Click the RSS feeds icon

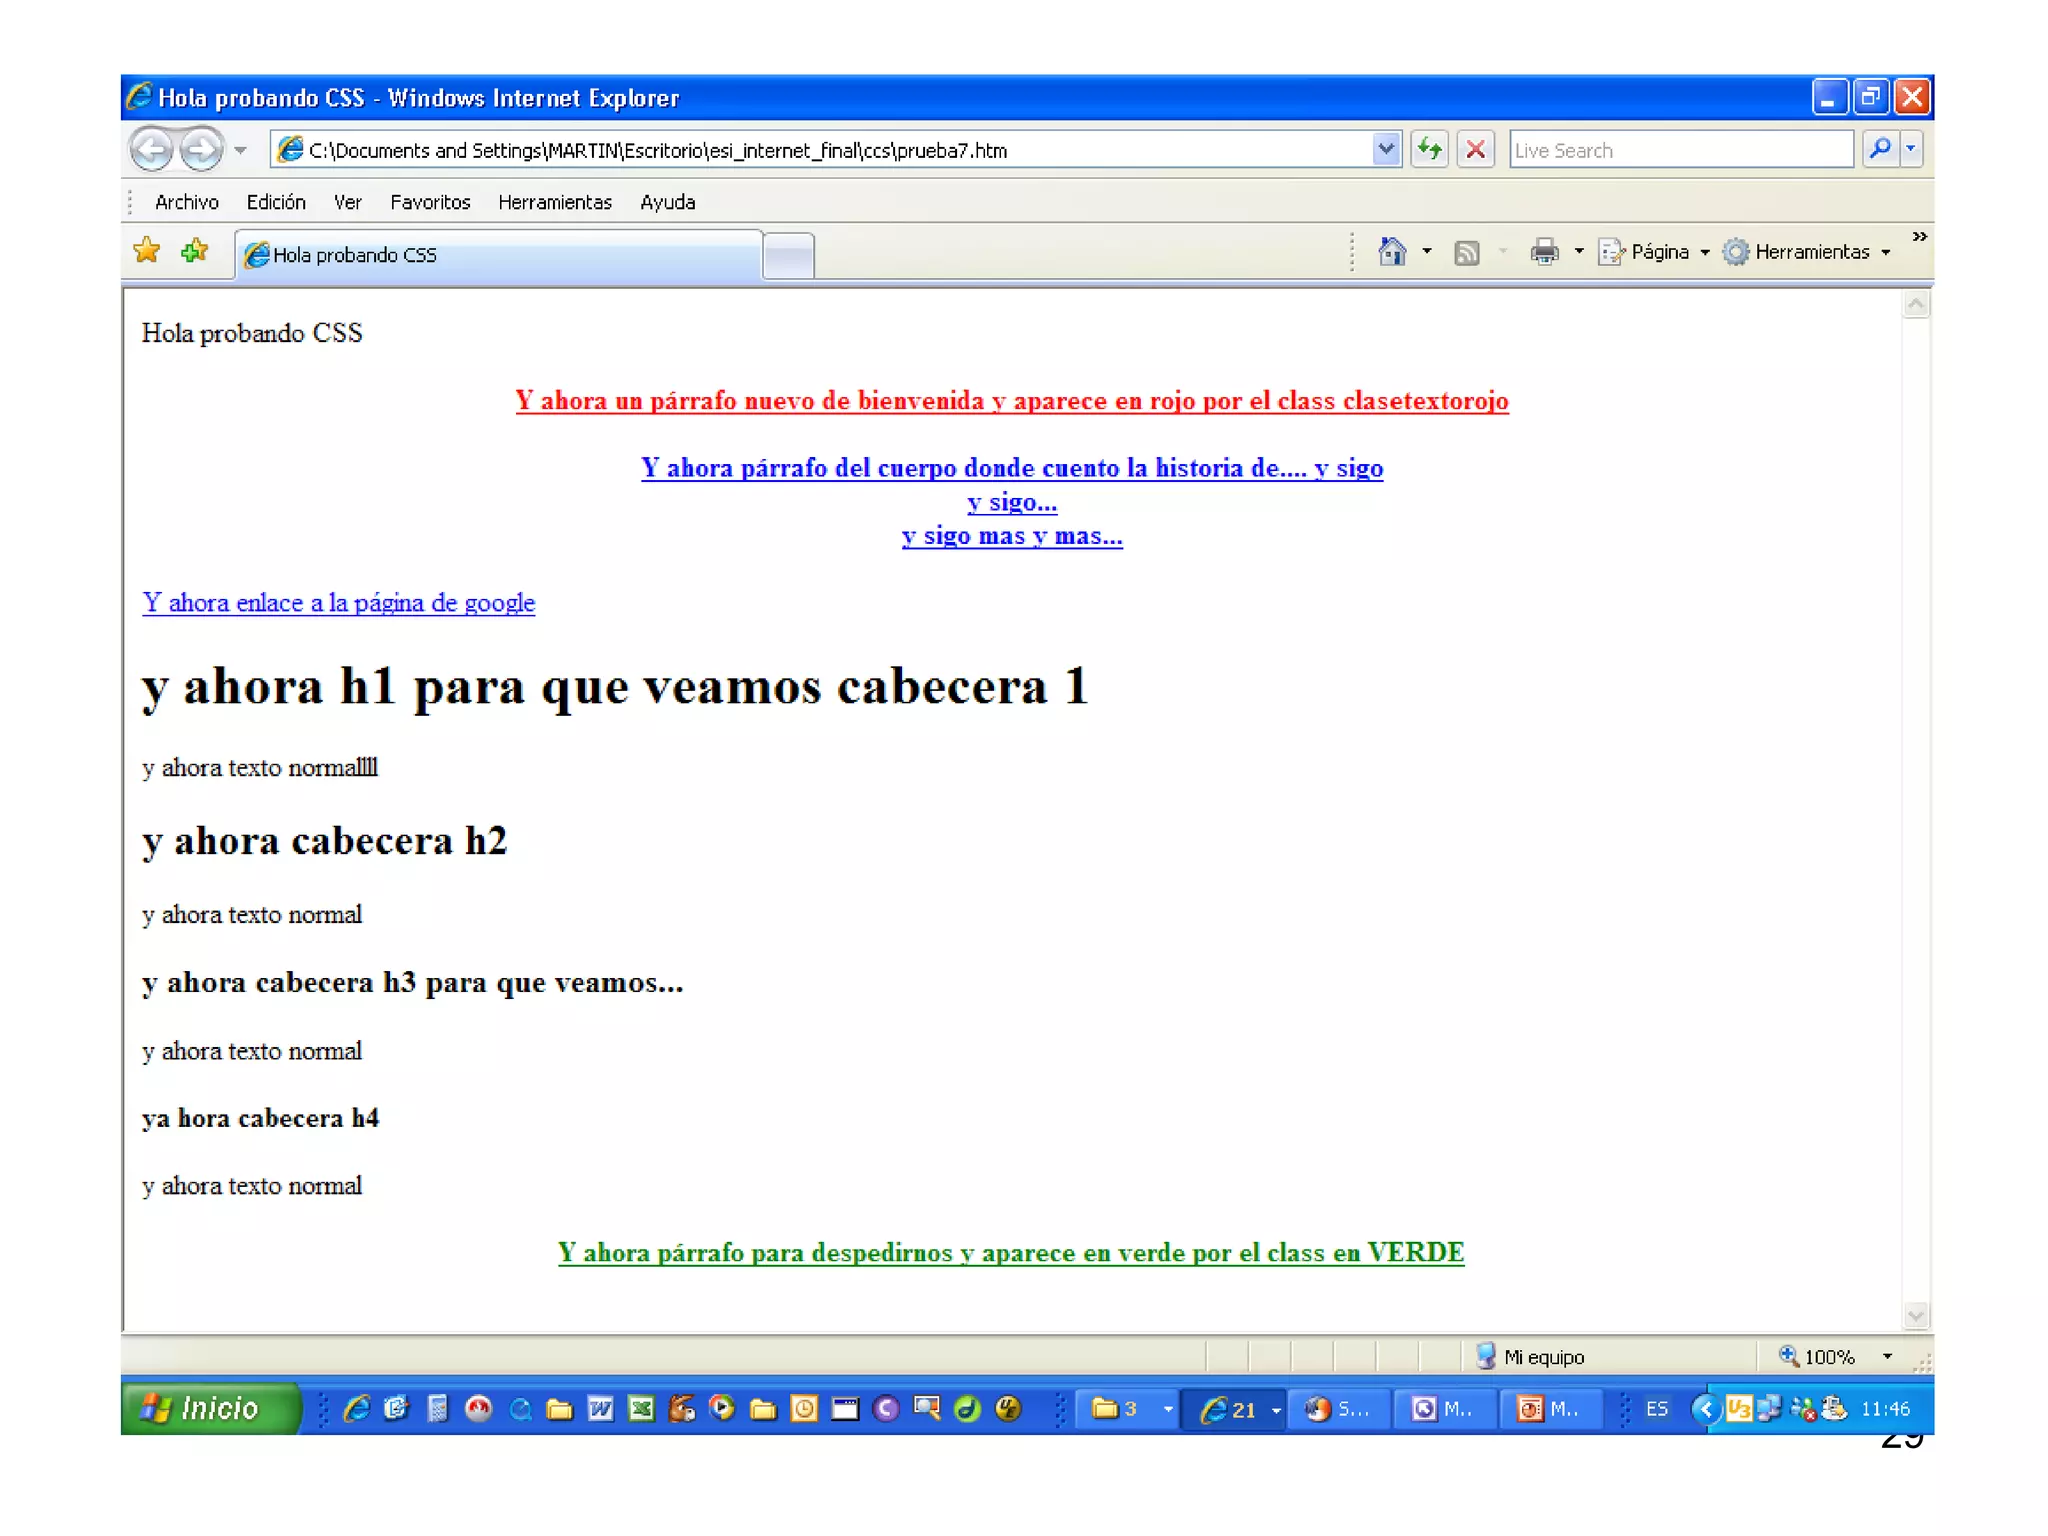pyautogui.click(x=1466, y=252)
